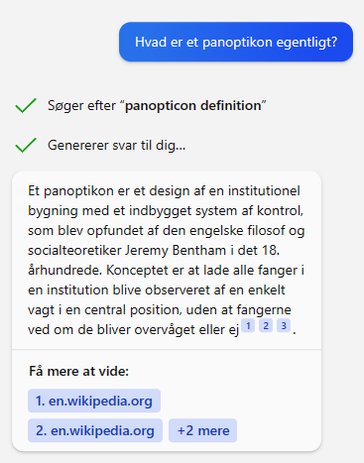Click first line starting Et panoptikon

click(x=164, y=191)
